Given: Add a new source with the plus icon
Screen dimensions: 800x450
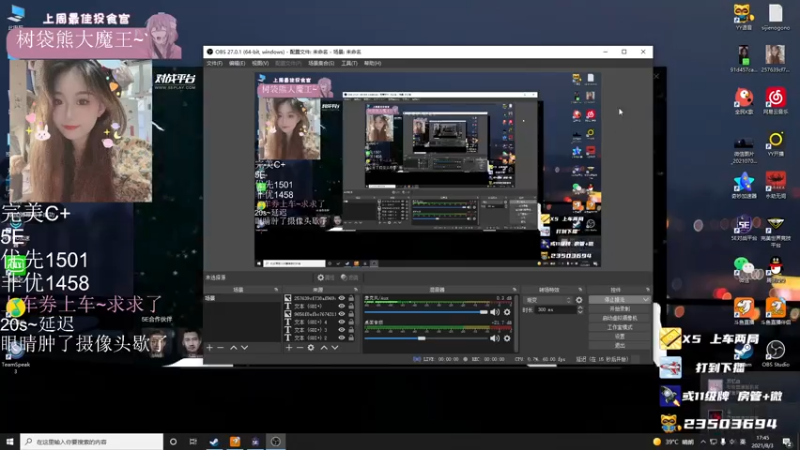Looking at the screenshot, I should point(289,347).
